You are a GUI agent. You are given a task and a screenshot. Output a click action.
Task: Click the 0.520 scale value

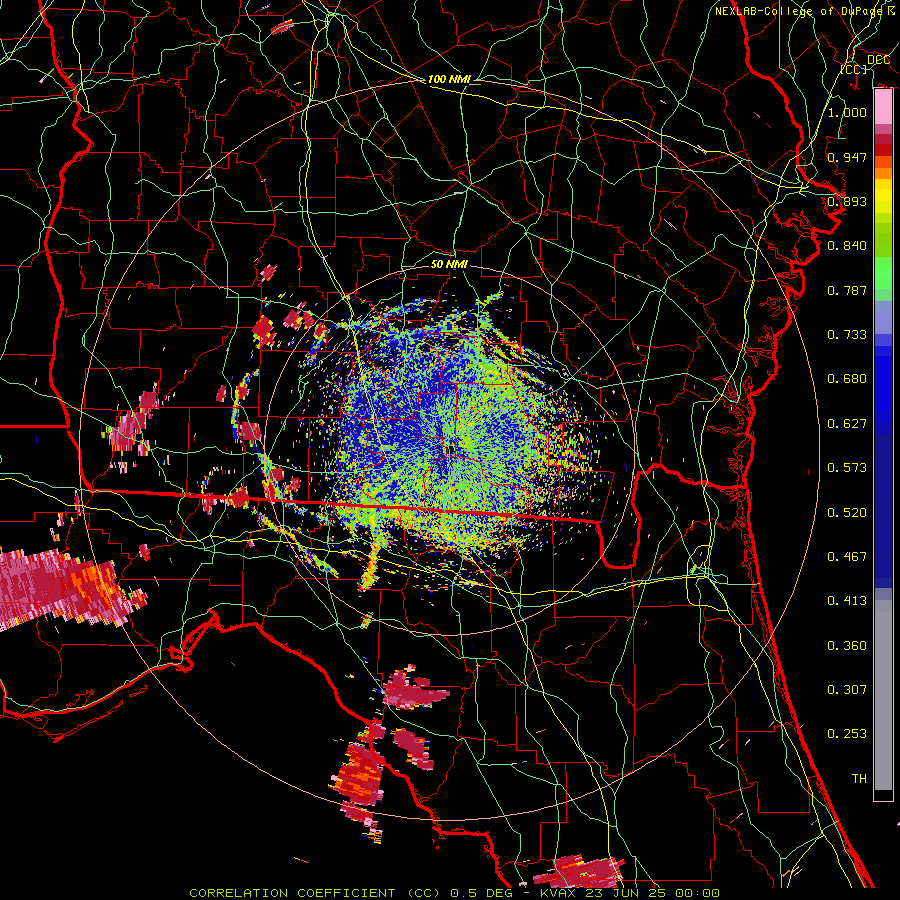847,513
